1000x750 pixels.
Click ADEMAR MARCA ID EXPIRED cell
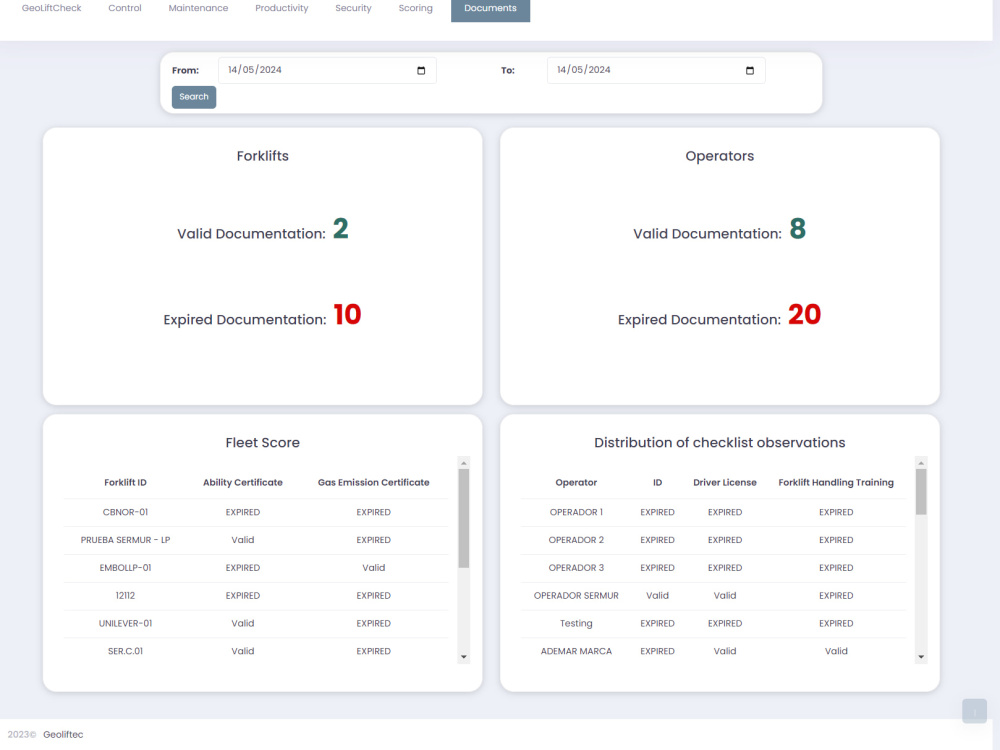[x=658, y=651]
